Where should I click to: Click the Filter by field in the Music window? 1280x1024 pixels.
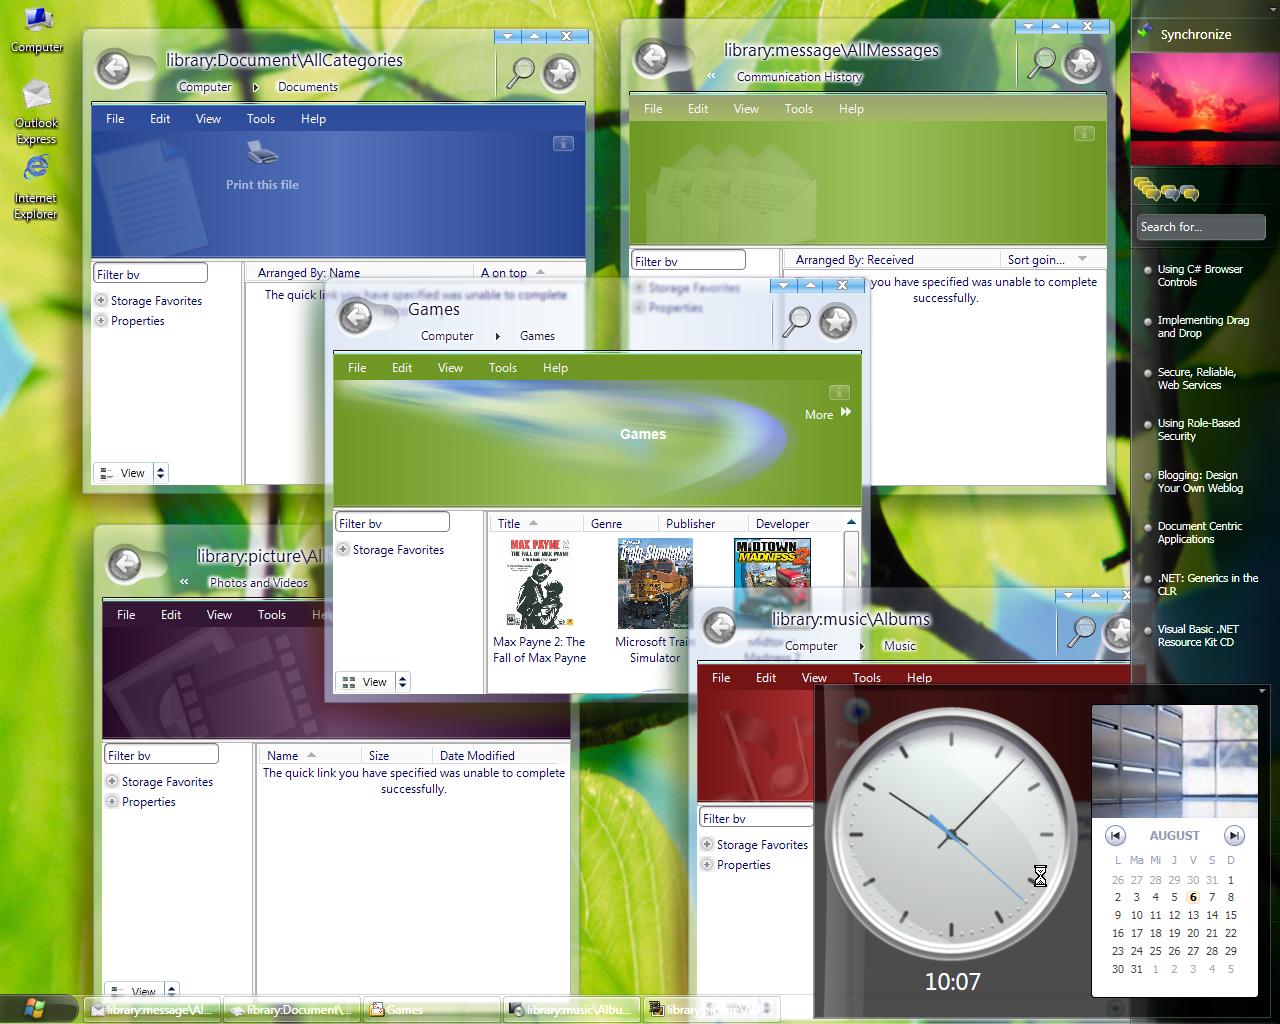pos(756,817)
